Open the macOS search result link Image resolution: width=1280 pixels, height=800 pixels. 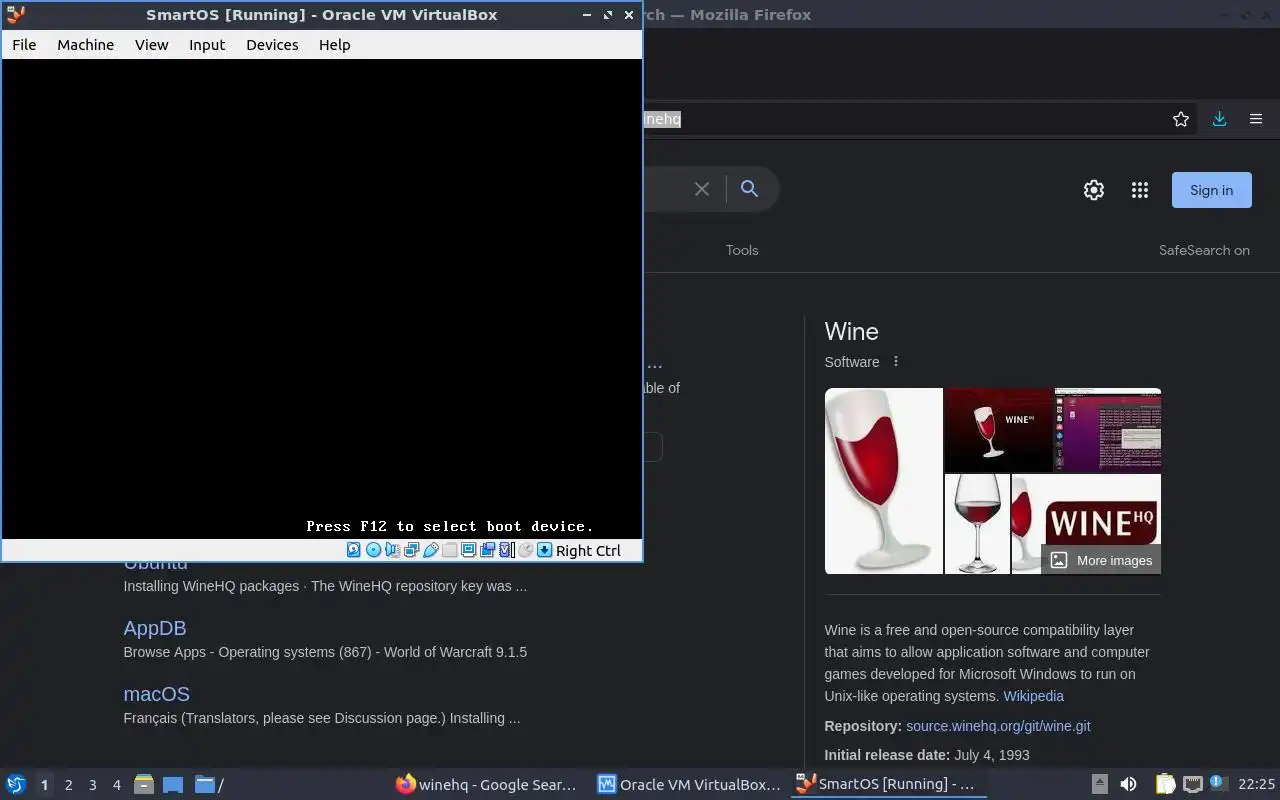click(x=157, y=694)
